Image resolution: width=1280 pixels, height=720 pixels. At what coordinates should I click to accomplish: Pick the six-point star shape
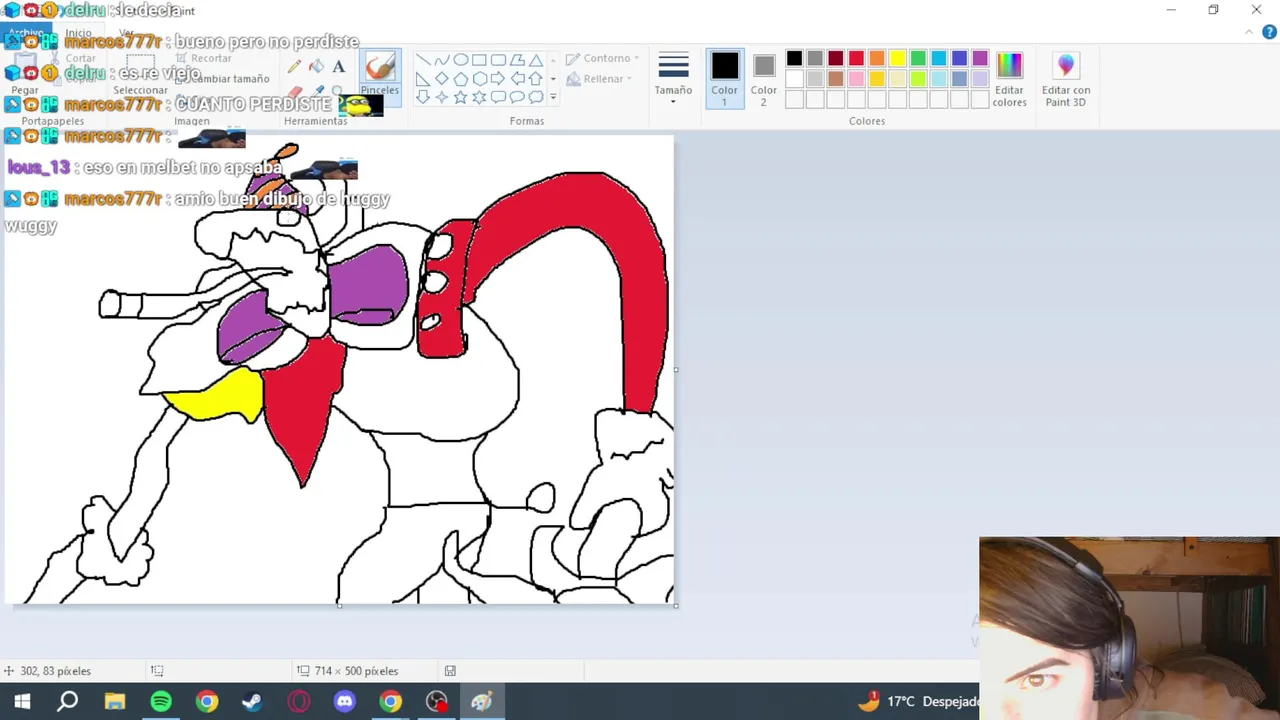click(479, 97)
